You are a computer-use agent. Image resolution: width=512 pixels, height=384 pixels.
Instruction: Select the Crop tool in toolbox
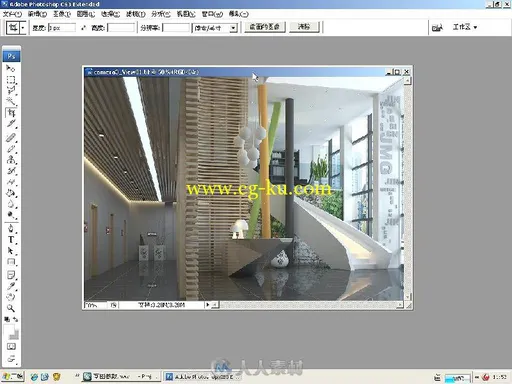11,113
